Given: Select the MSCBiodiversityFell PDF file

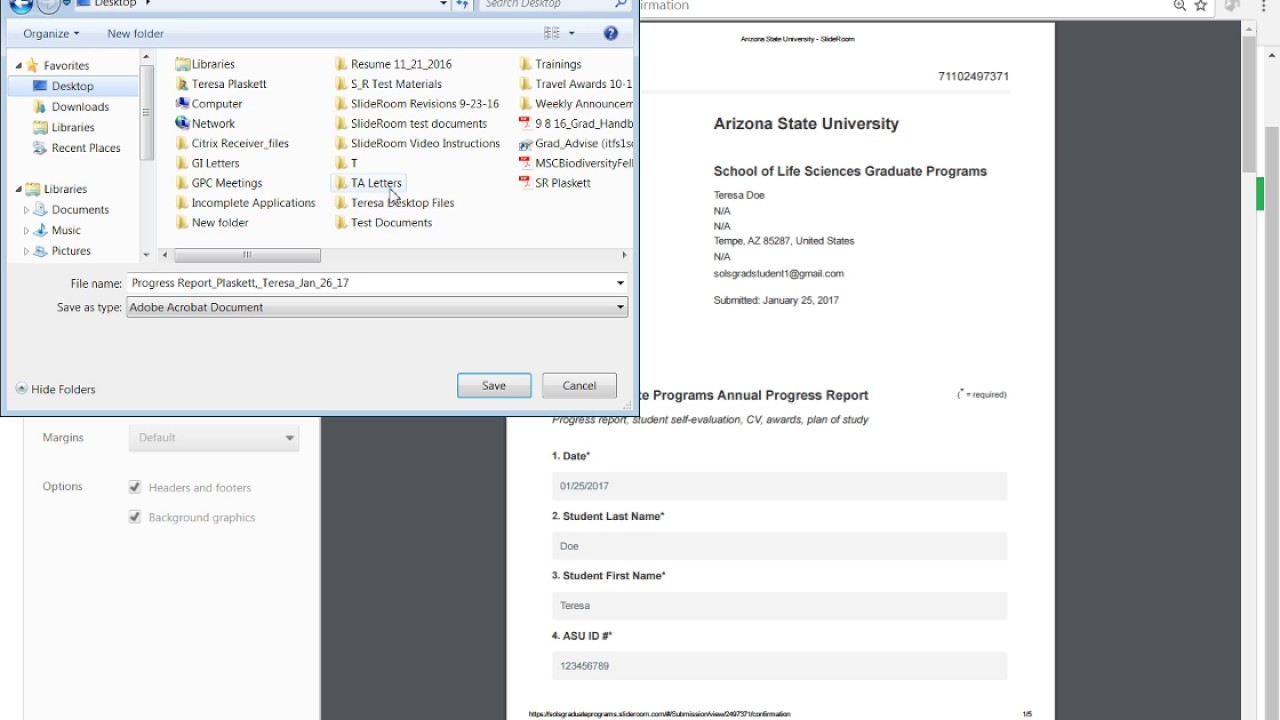Looking at the screenshot, I should pyautogui.click(x=576, y=163).
